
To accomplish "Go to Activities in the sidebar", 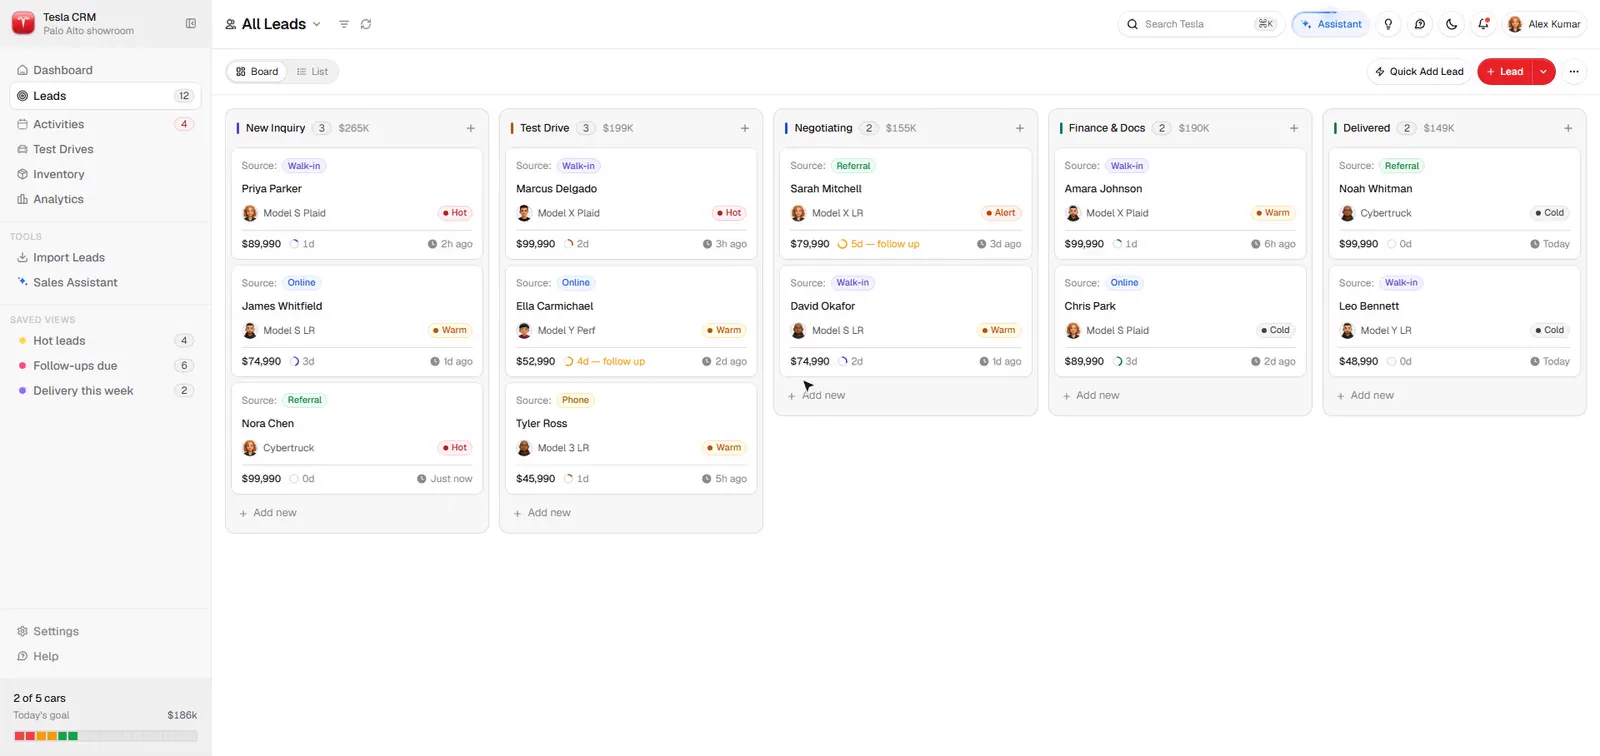I will [105, 124].
